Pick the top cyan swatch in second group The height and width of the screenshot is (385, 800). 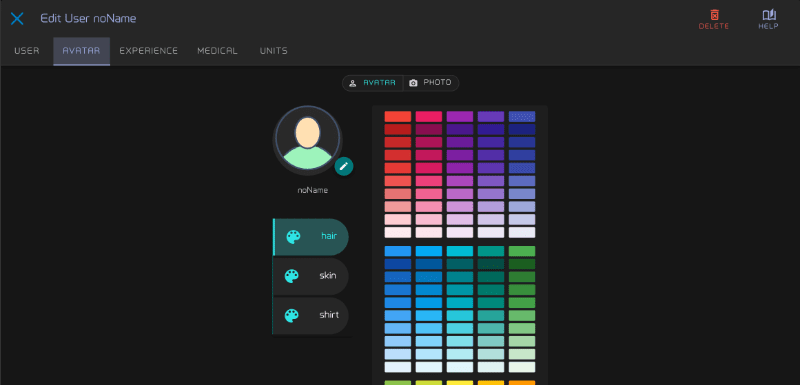coord(460,251)
